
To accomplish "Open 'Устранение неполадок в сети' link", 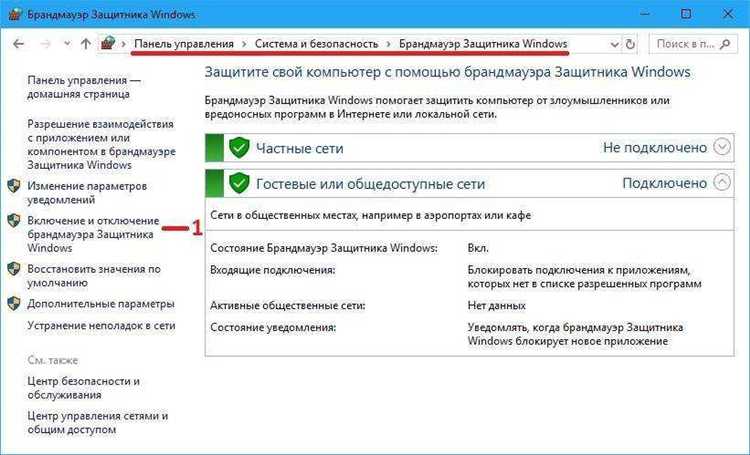I will (x=101, y=325).
